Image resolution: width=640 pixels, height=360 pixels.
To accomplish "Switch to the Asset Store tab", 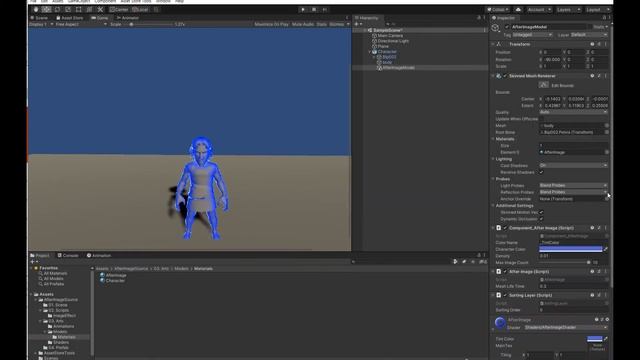I will click(x=70, y=18).
